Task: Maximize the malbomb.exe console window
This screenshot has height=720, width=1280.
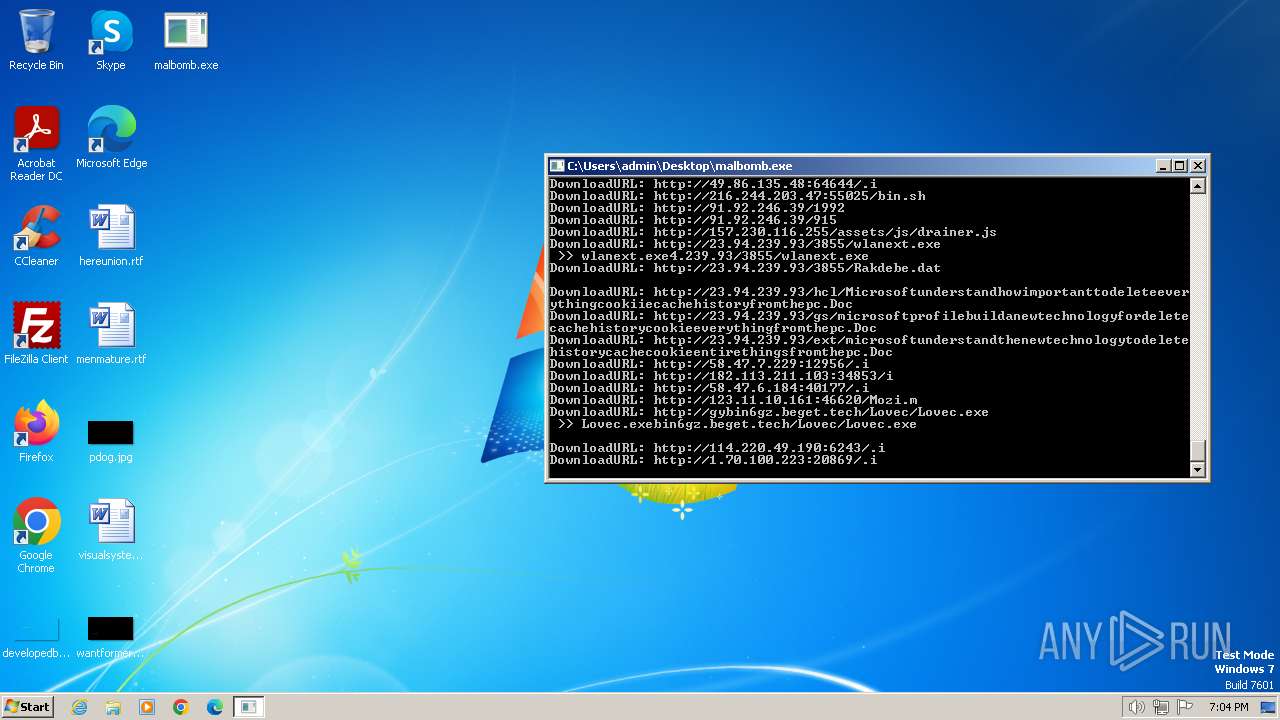Action: pyautogui.click(x=1180, y=166)
